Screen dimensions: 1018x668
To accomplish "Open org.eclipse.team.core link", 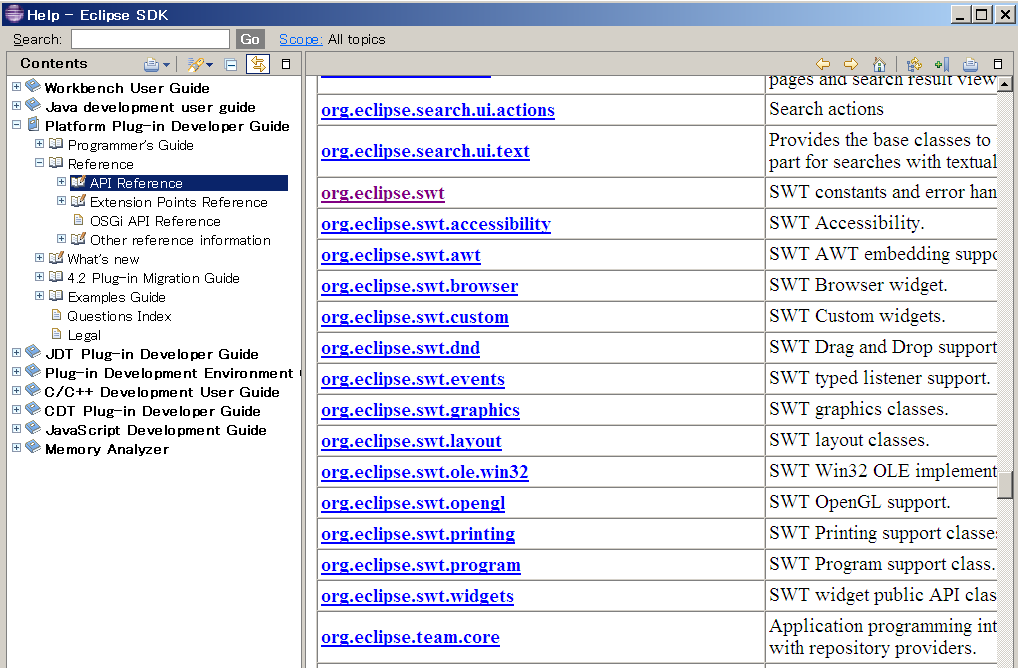I will [x=410, y=637].
